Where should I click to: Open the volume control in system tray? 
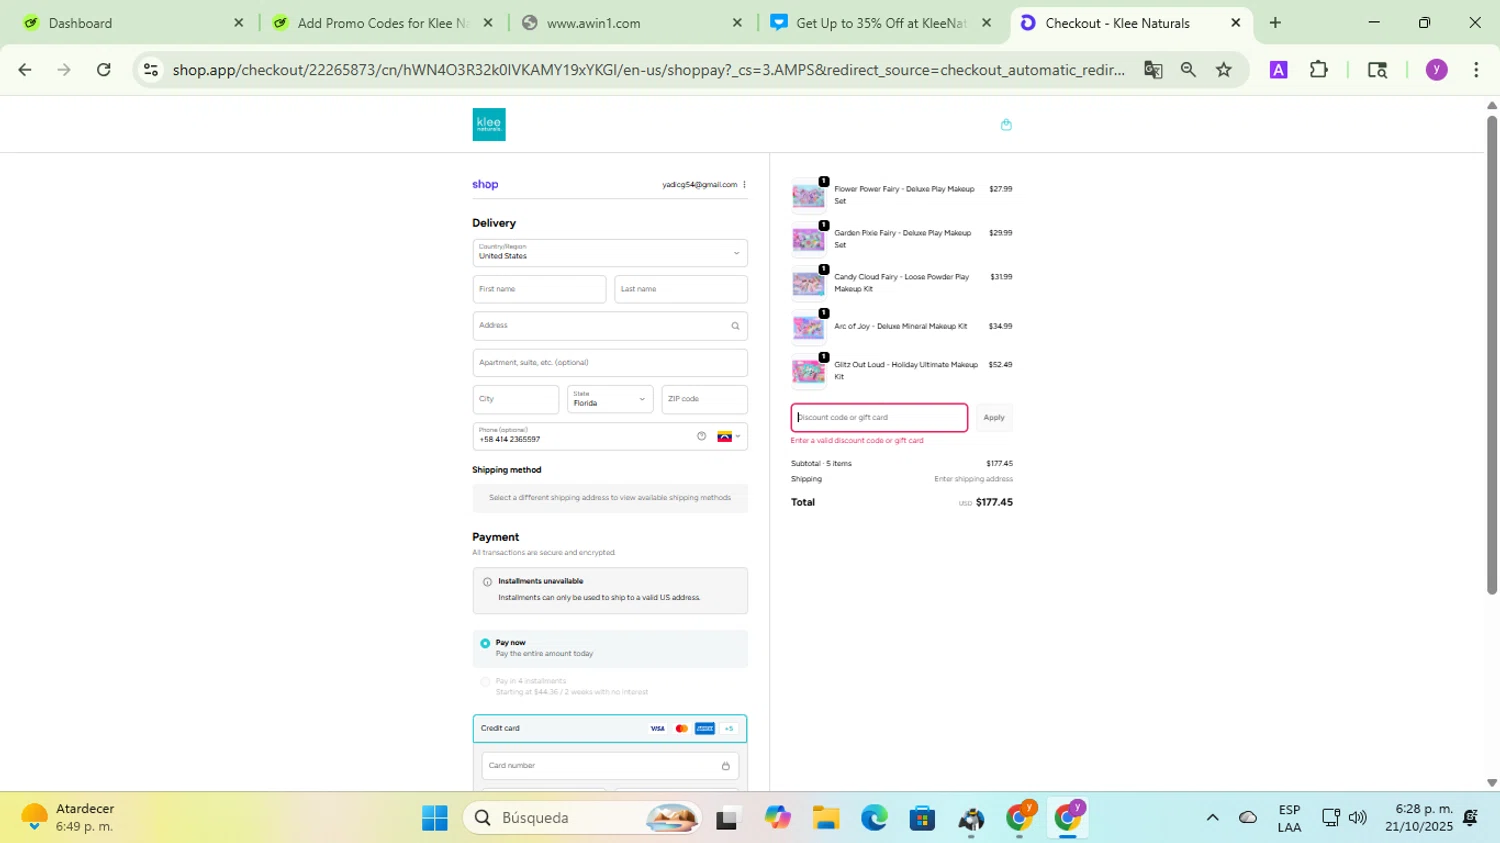pos(1357,818)
